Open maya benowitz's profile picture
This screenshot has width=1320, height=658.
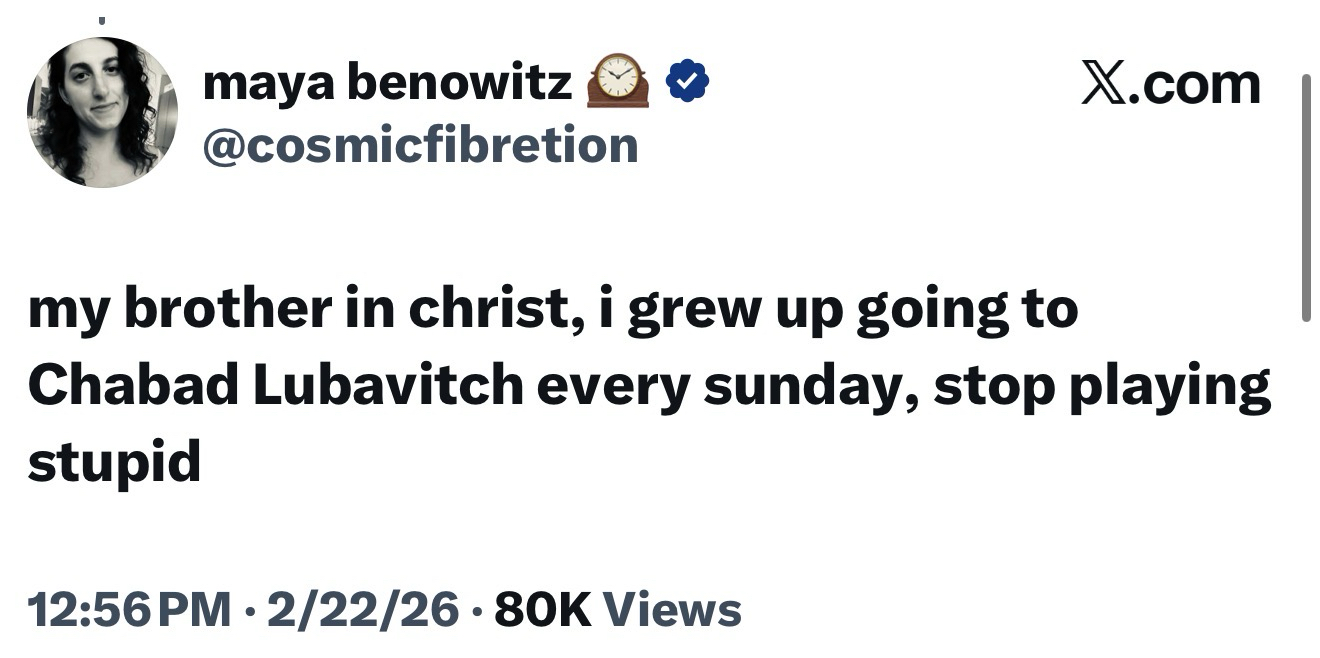tap(102, 112)
